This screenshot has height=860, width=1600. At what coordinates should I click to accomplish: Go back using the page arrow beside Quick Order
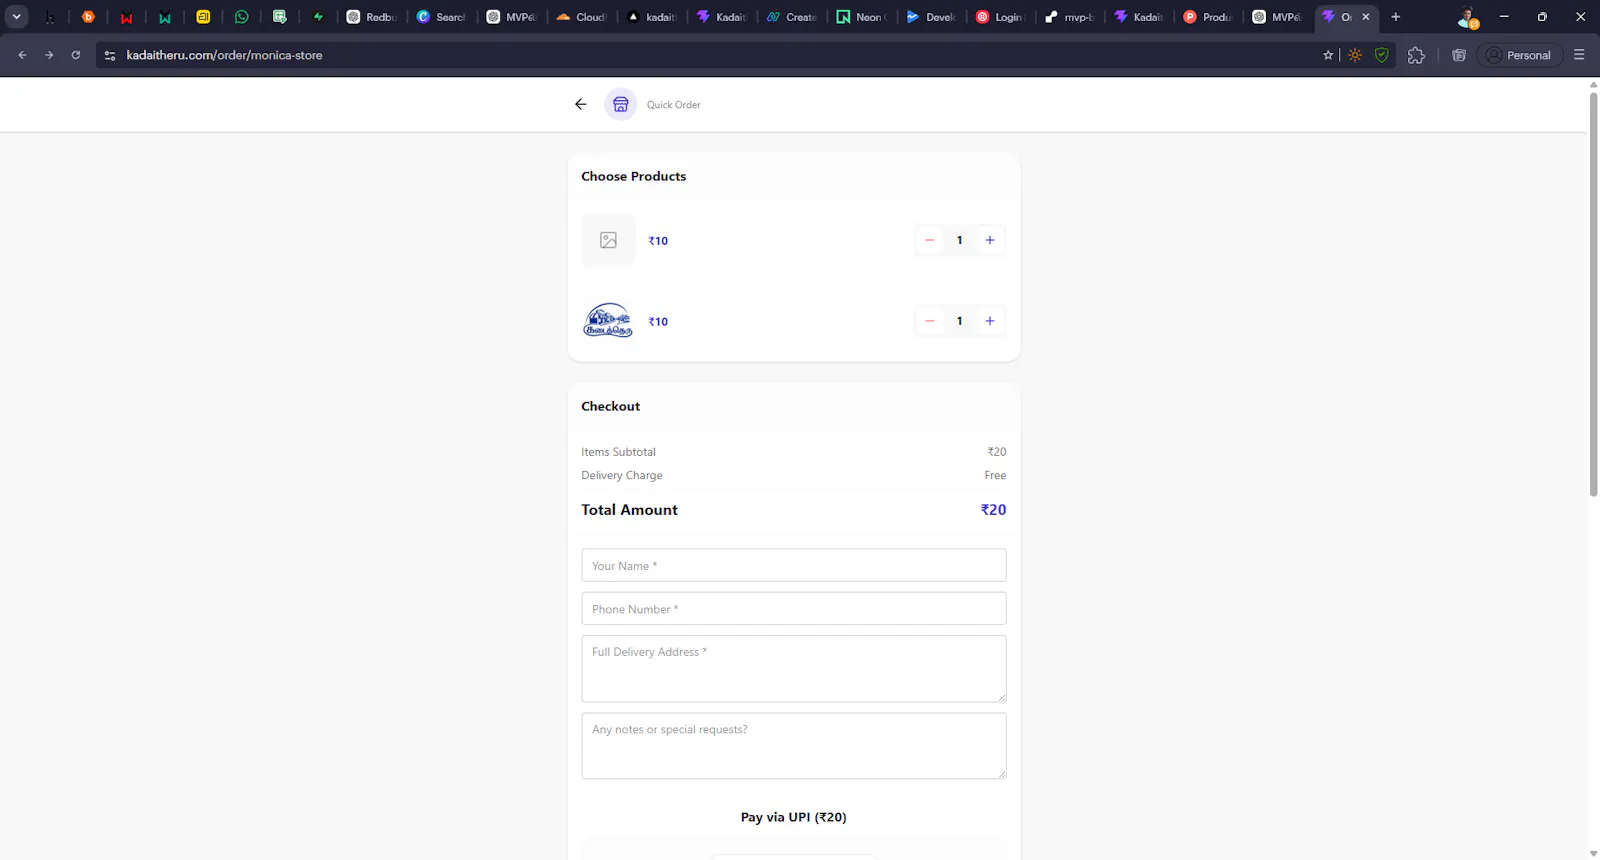click(581, 104)
